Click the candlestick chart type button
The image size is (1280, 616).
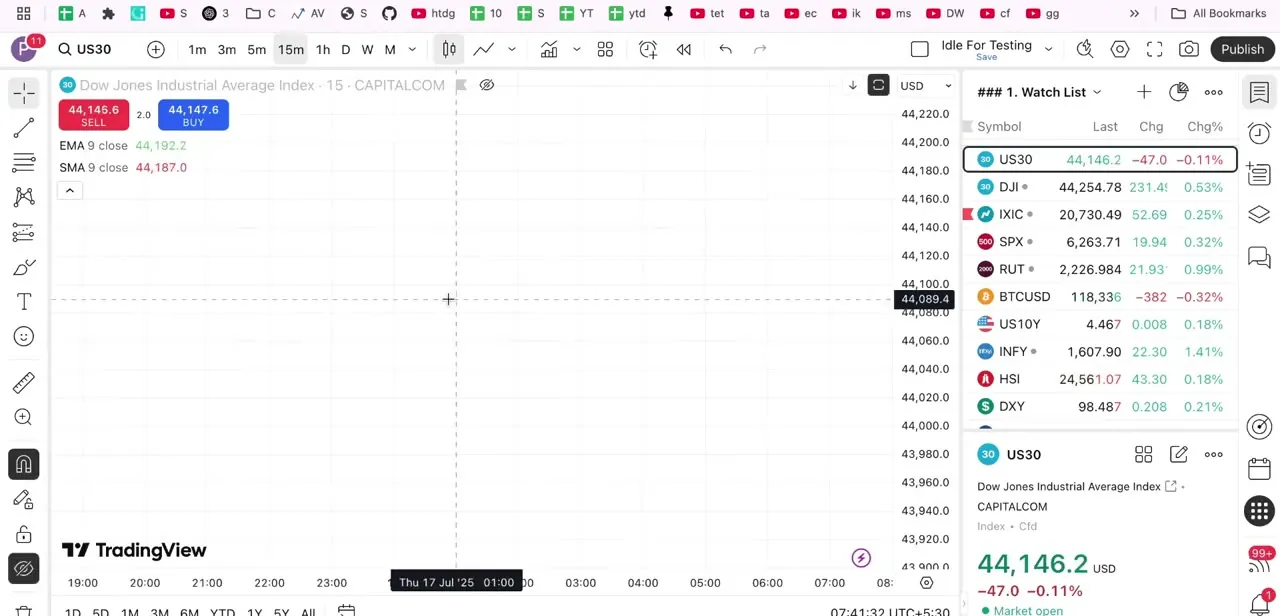(x=449, y=49)
